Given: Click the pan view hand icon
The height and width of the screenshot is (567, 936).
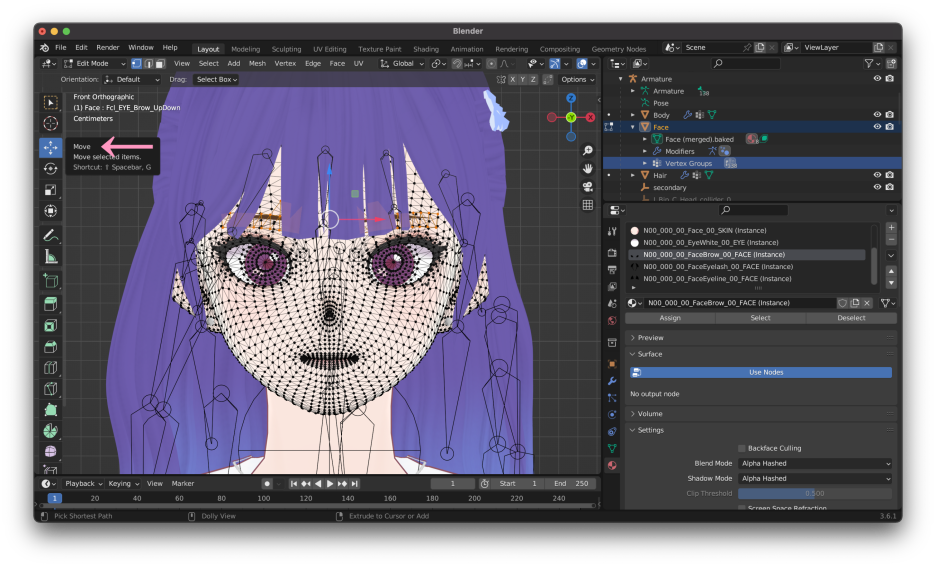Looking at the screenshot, I should [x=588, y=168].
